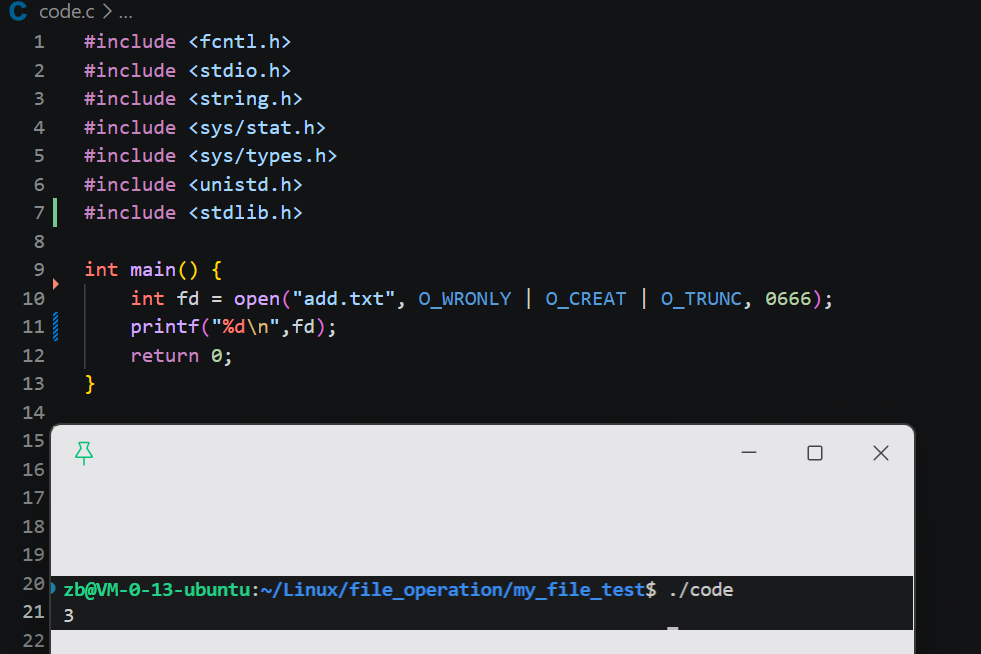Click the O_CREAT flag on line 10
The width and height of the screenshot is (981, 654).
[x=586, y=299]
